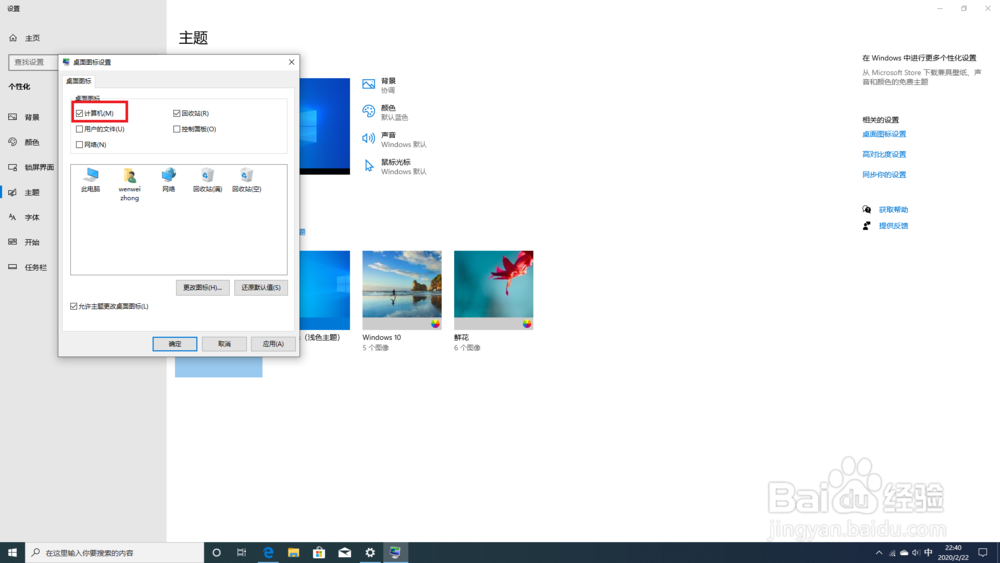Click the 还原默认值(S) button
Viewport: 1000px width, 563px height.
tap(261, 288)
